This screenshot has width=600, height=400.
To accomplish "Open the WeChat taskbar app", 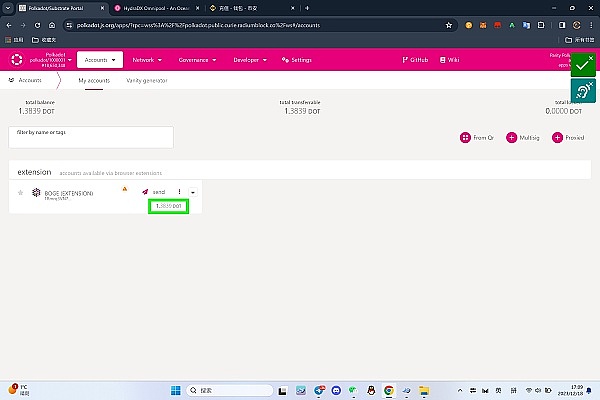I will click(x=352, y=390).
